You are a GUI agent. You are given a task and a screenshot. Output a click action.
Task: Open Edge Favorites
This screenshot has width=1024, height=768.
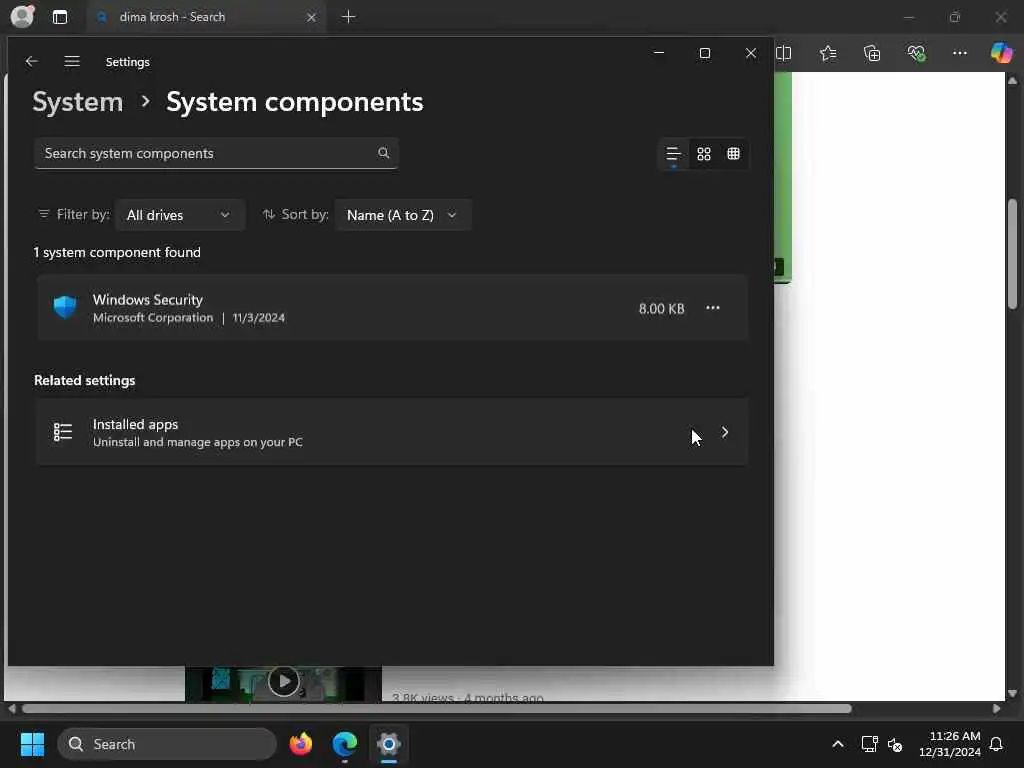click(x=827, y=53)
